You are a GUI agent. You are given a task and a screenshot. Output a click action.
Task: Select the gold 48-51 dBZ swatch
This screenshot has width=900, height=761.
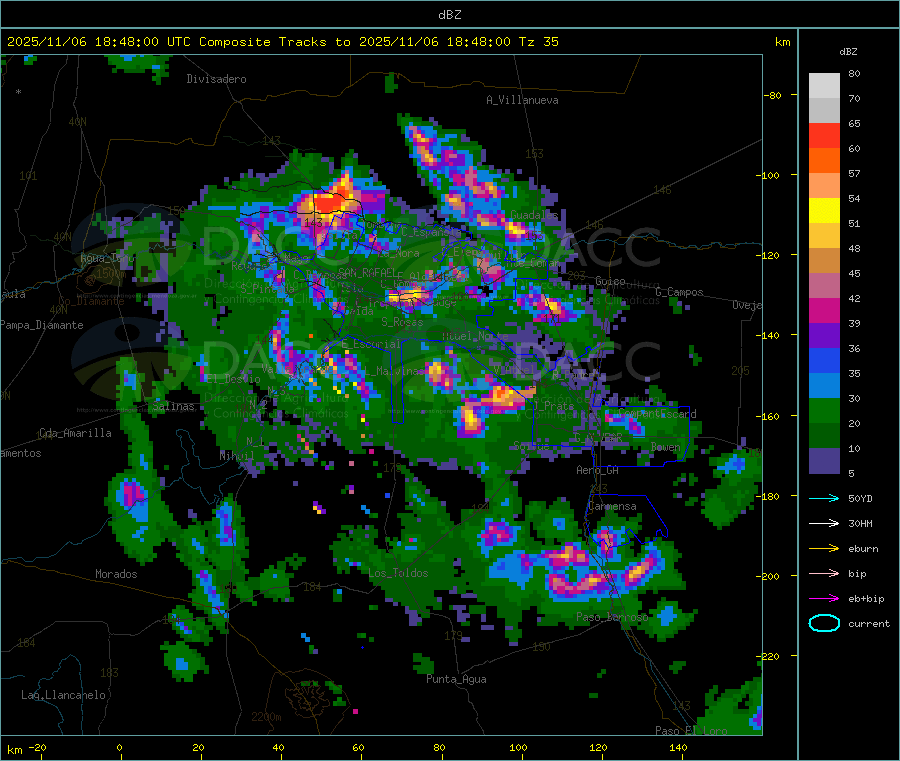pyautogui.click(x=824, y=235)
